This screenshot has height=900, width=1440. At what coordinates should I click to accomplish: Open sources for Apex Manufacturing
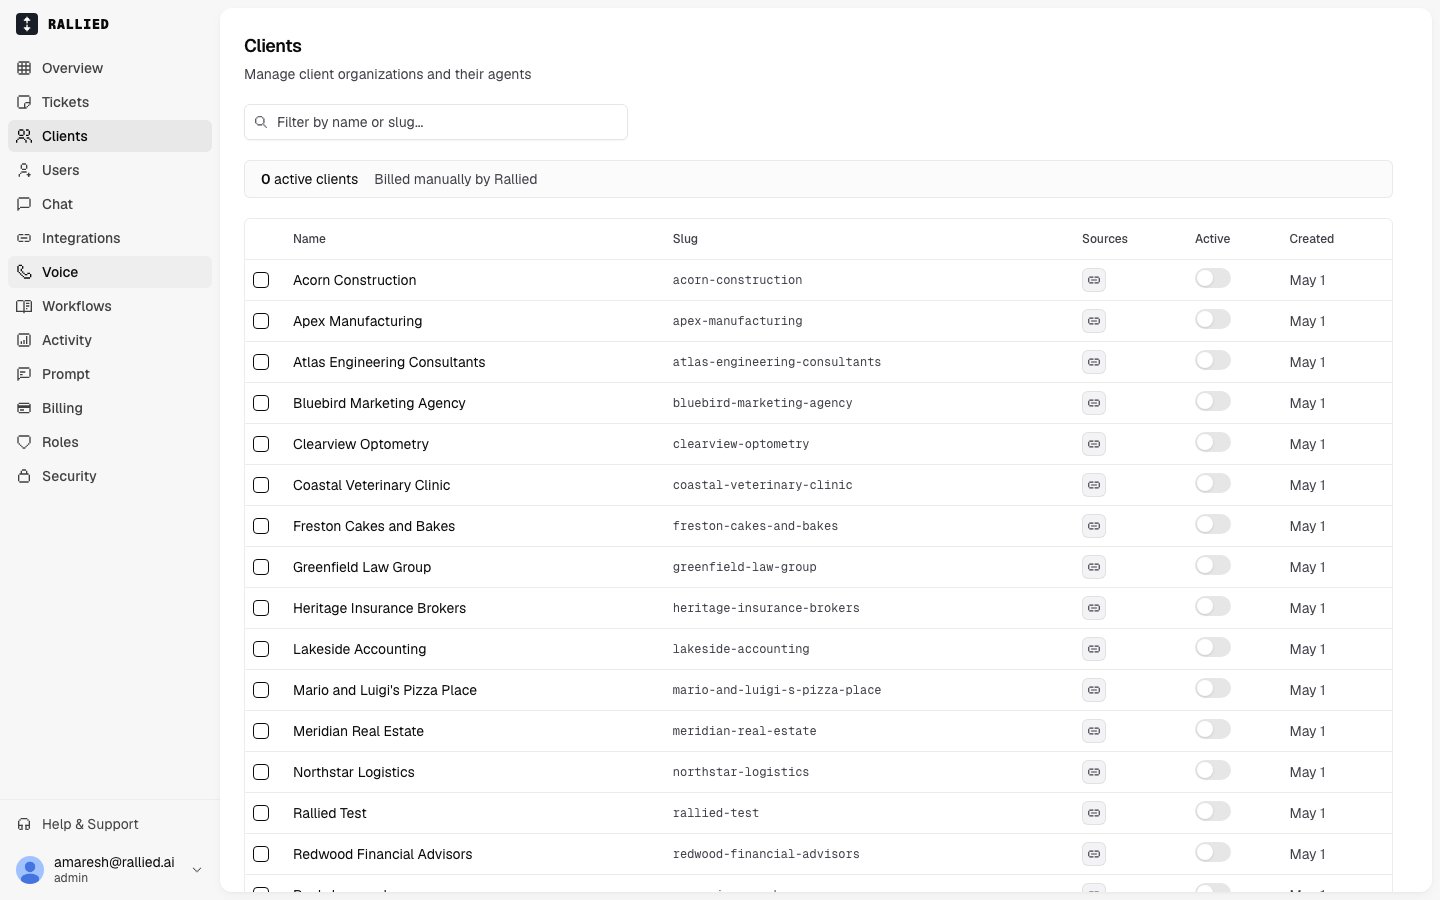(1094, 321)
